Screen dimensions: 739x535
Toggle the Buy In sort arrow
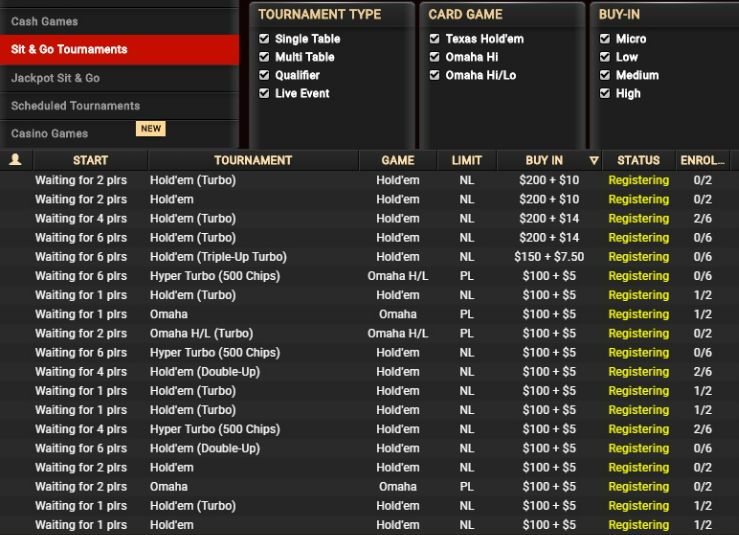click(594, 161)
